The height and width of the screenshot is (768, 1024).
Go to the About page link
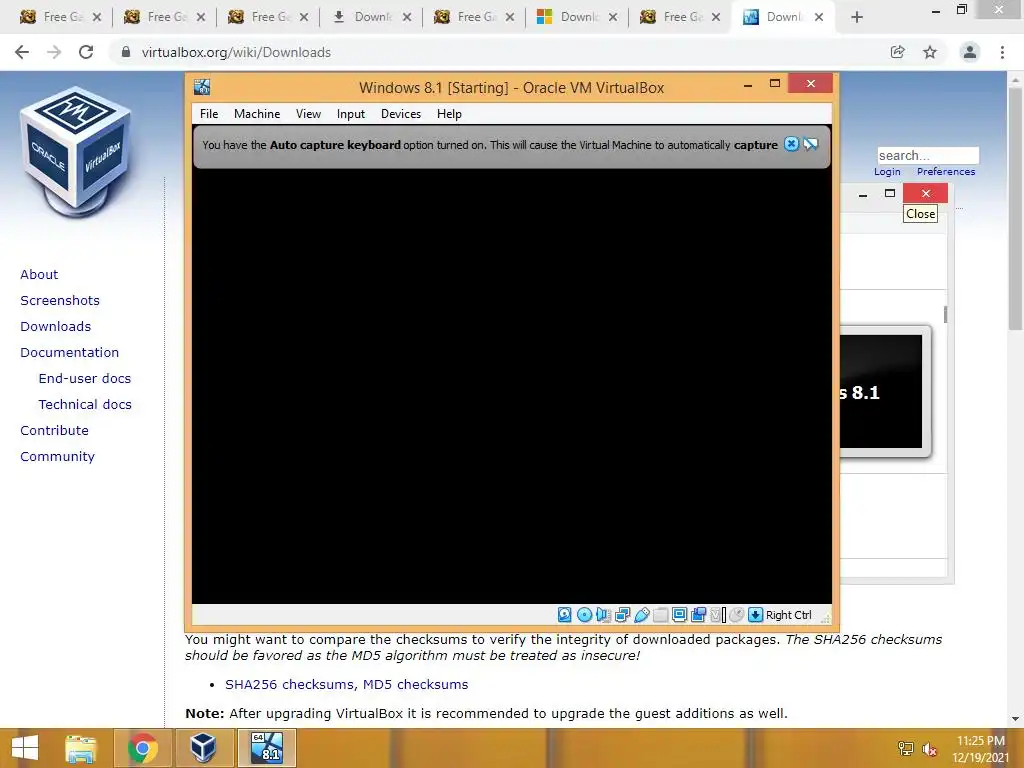(x=39, y=274)
